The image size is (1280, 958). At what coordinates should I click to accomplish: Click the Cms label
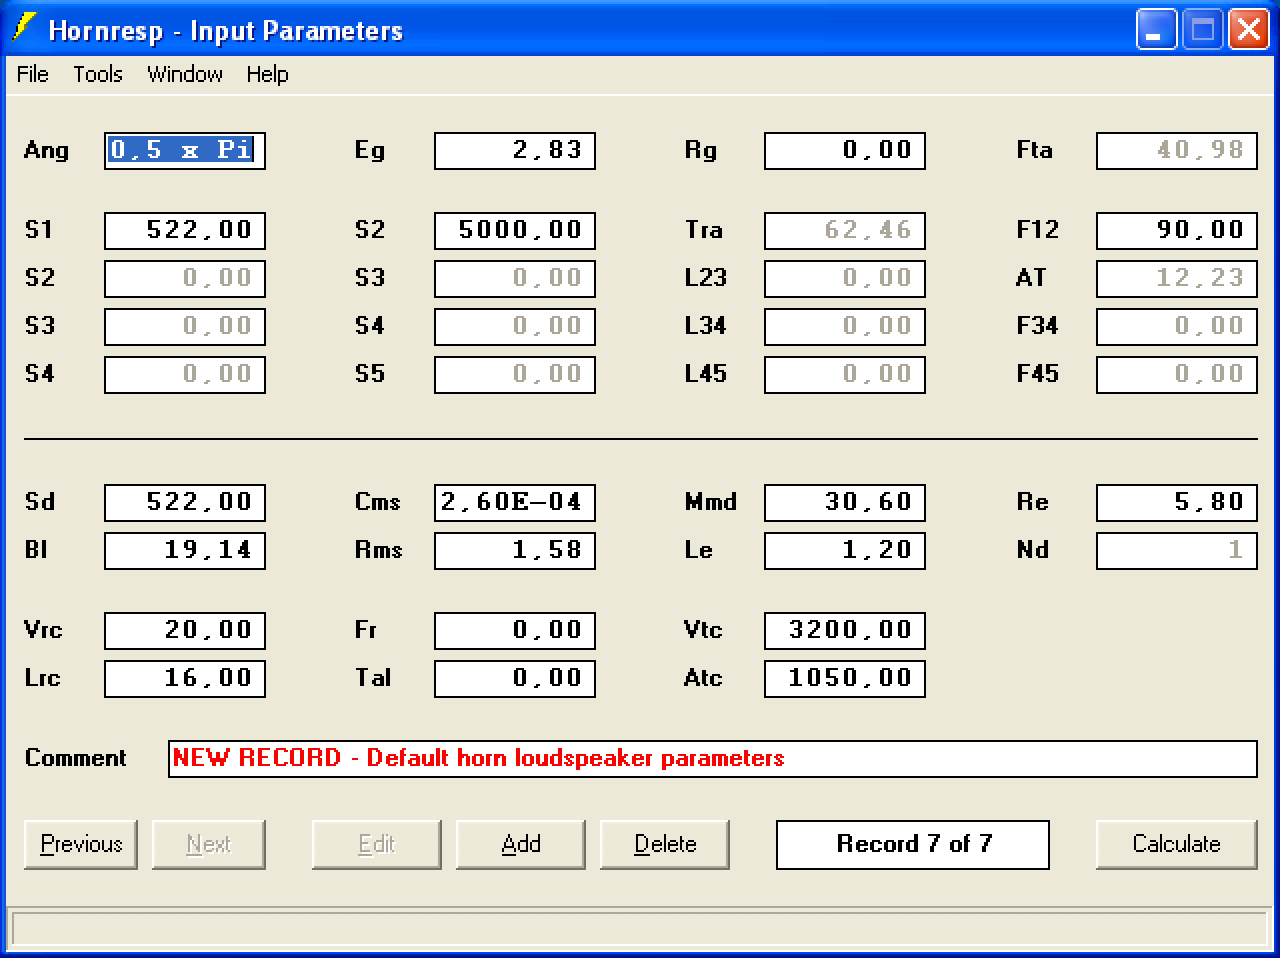click(378, 502)
